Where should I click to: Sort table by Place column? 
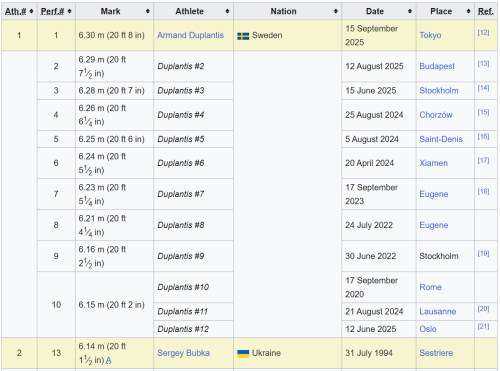click(x=468, y=11)
